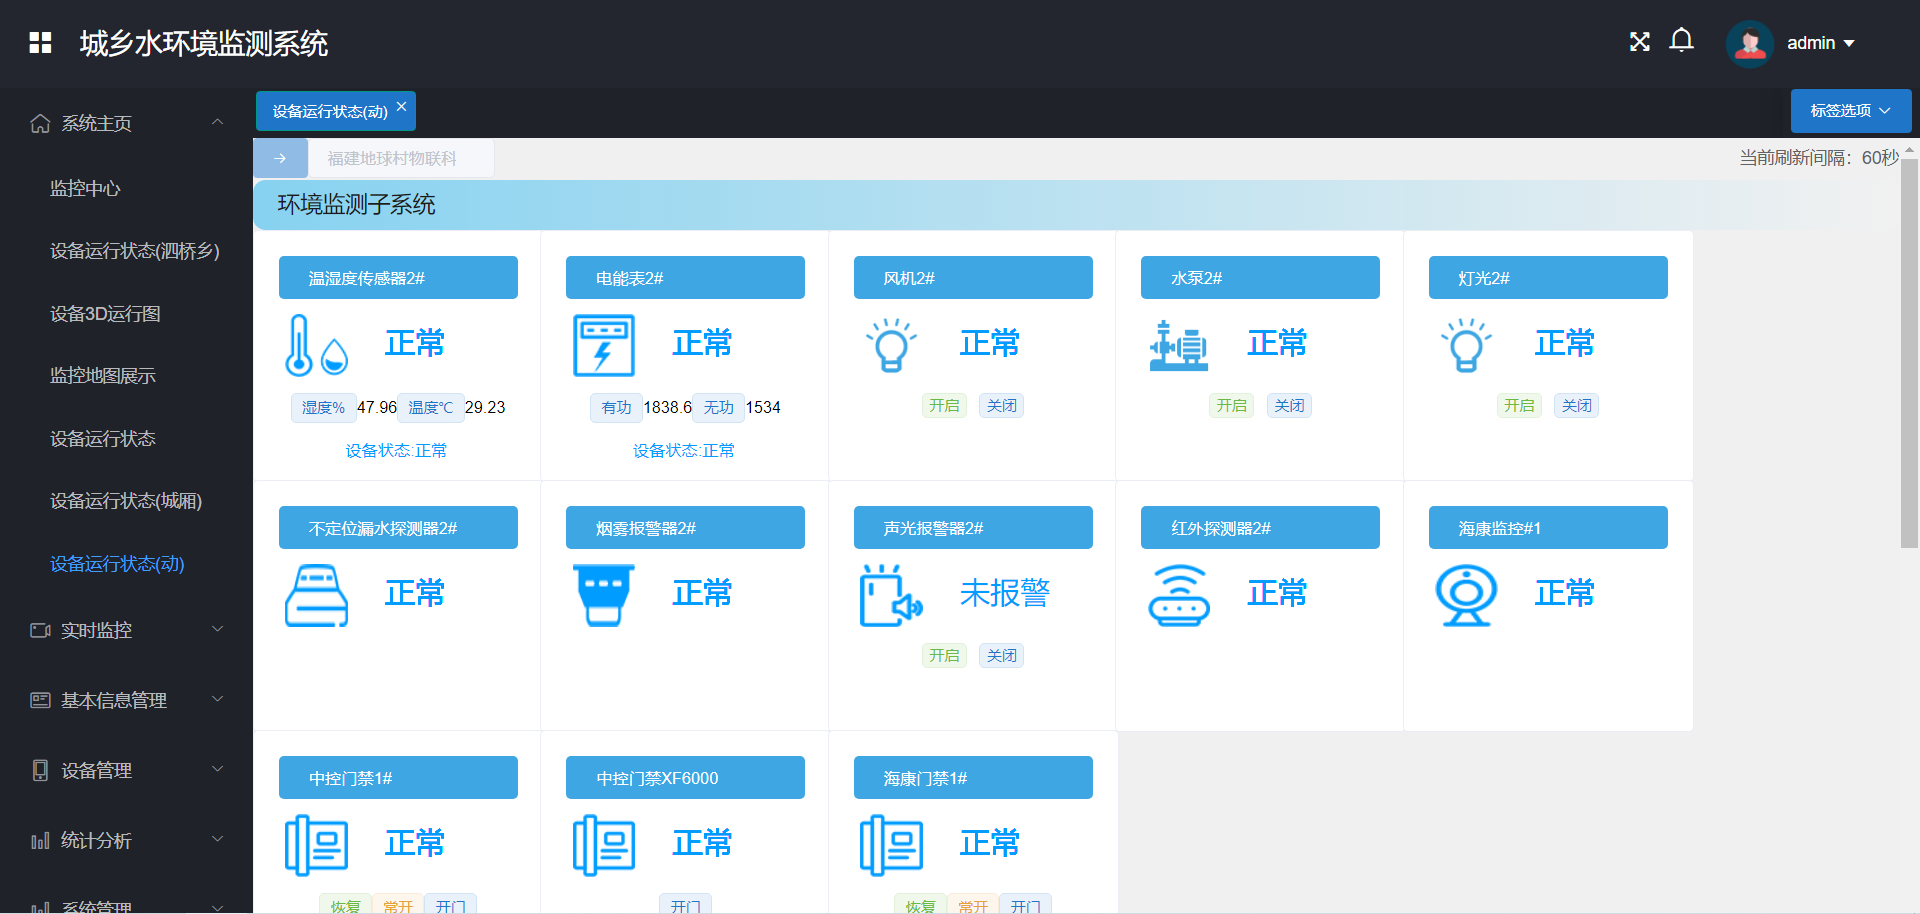
Task: Expand the 实时监控 menu
Action: (x=217, y=629)
